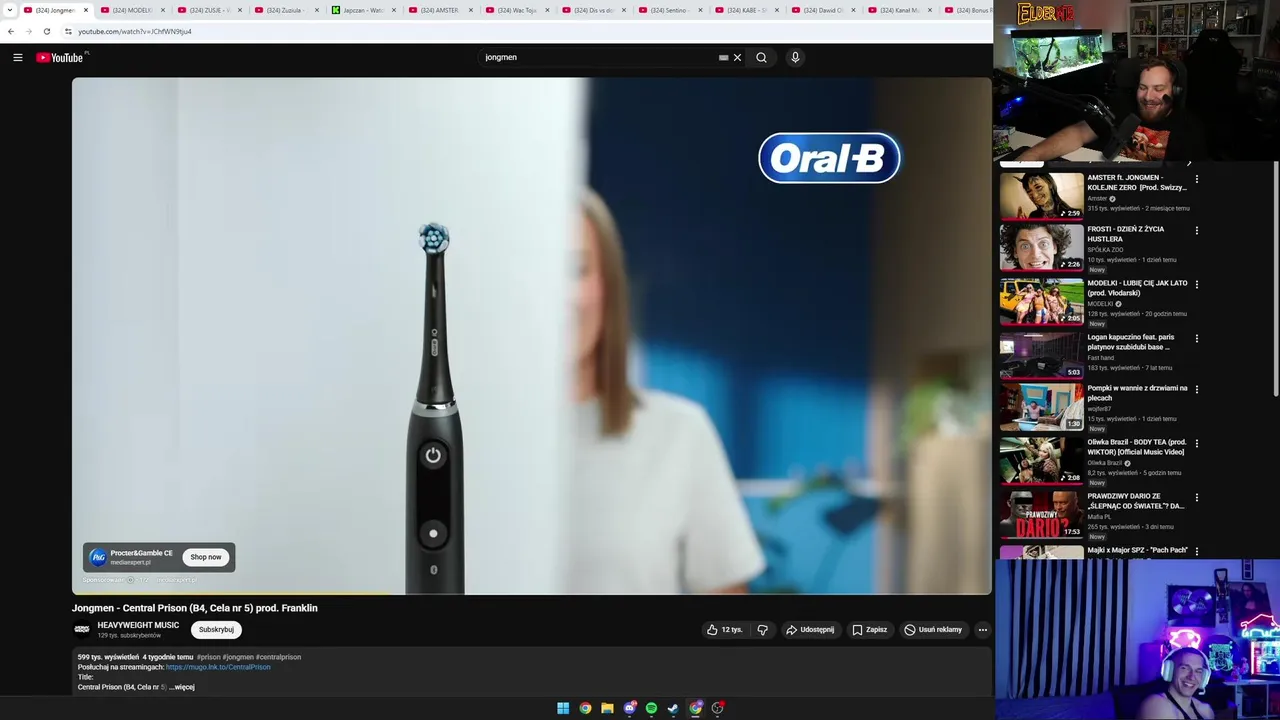Click the Shop now ad button

pos(206,557)
